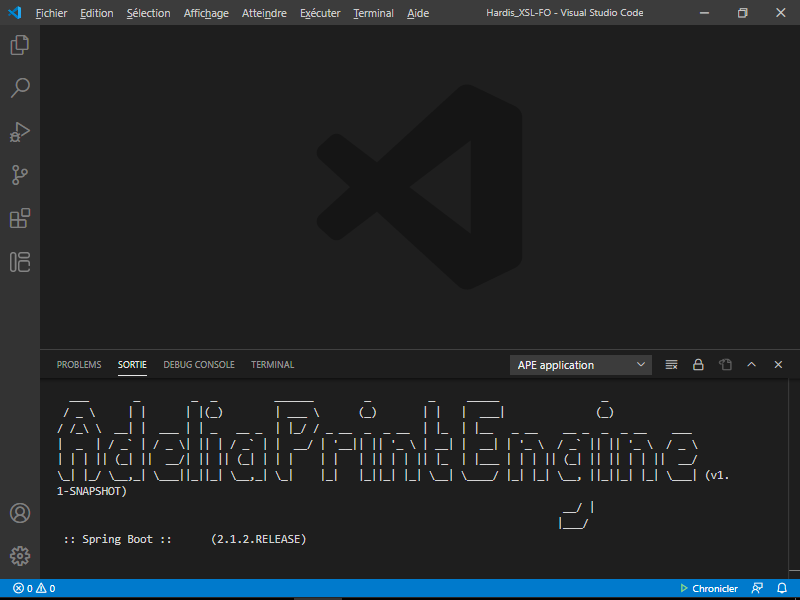
Task: Open the Search view
Action: click(x=20, y=88)
